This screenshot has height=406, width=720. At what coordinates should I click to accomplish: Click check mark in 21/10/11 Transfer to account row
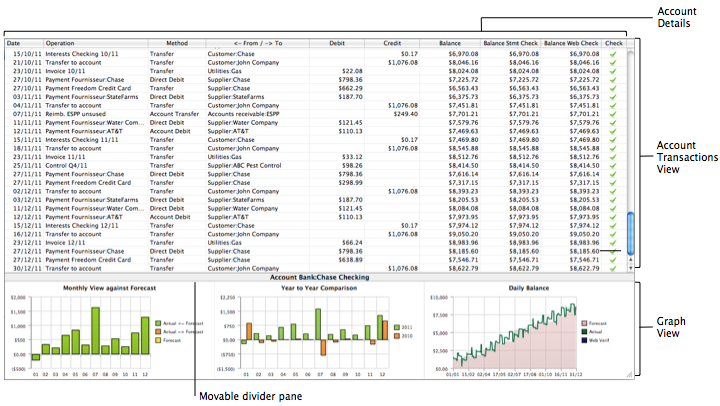point(613,62)
